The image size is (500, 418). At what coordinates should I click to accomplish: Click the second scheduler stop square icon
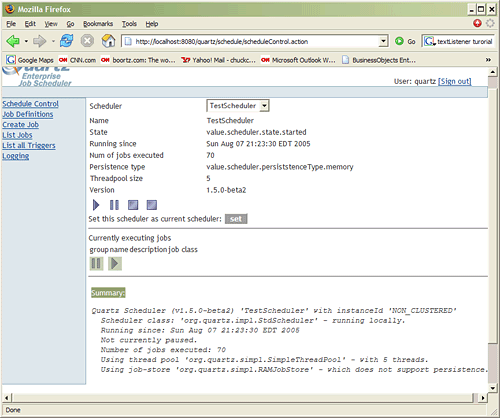coord(152,205)
